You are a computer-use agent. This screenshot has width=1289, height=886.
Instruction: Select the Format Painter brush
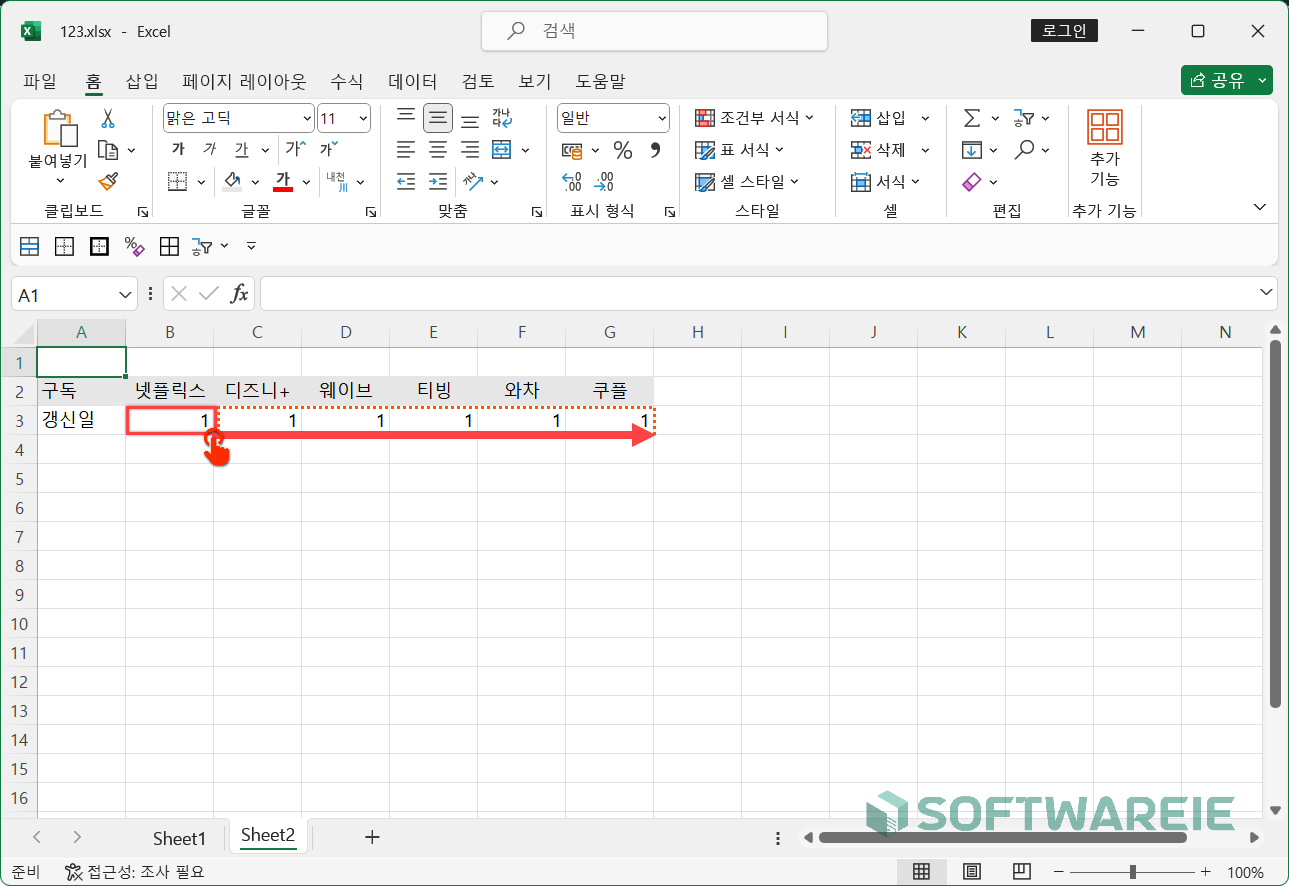tap(108, 181)
